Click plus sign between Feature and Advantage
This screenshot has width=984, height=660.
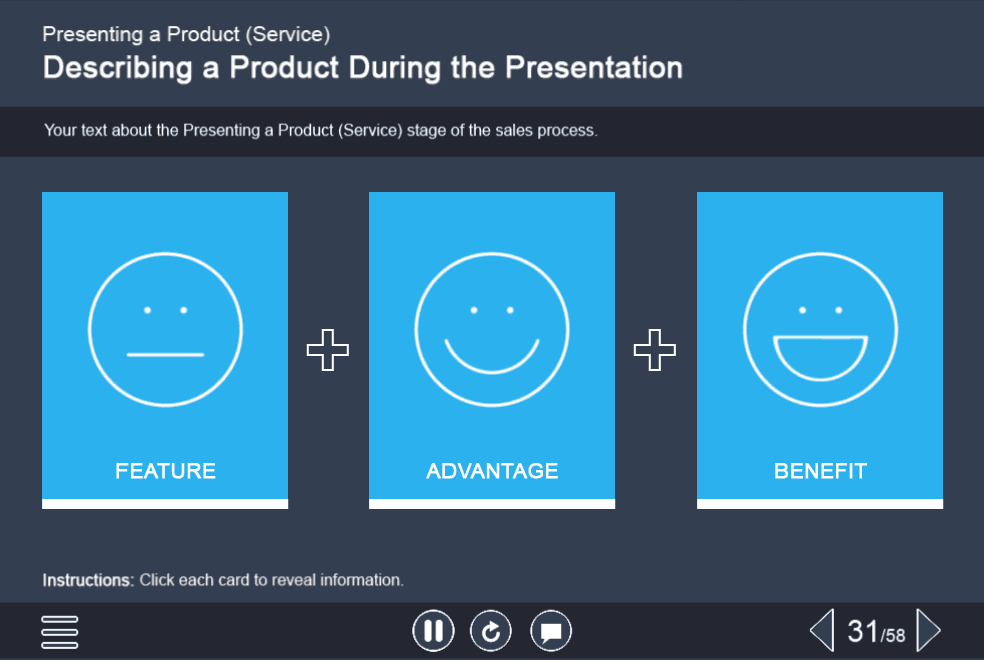pos(328,350)
